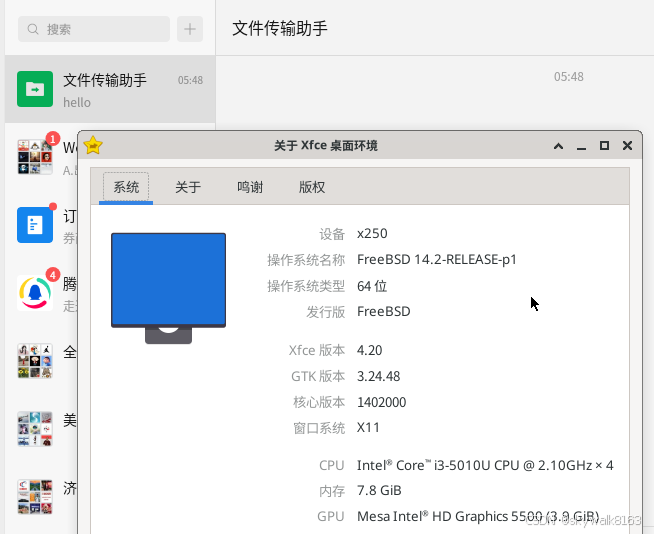Click the 64 位 OS type value

372,286
